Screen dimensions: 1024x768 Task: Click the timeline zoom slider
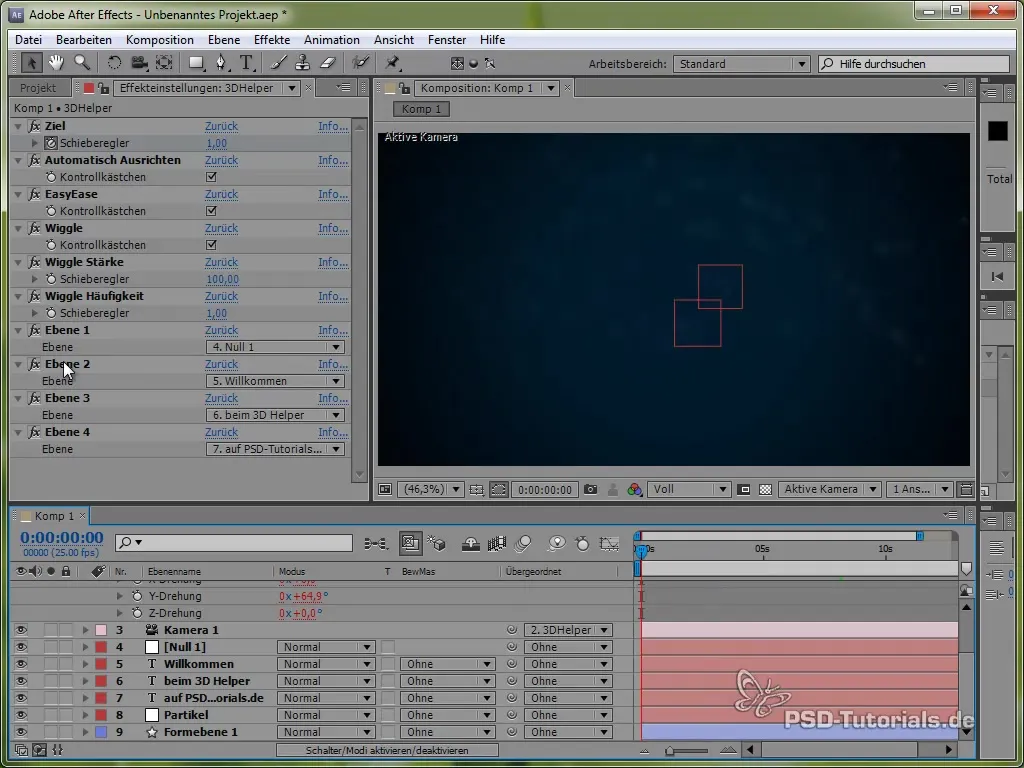pyautogui.click(x=685, y=750)
